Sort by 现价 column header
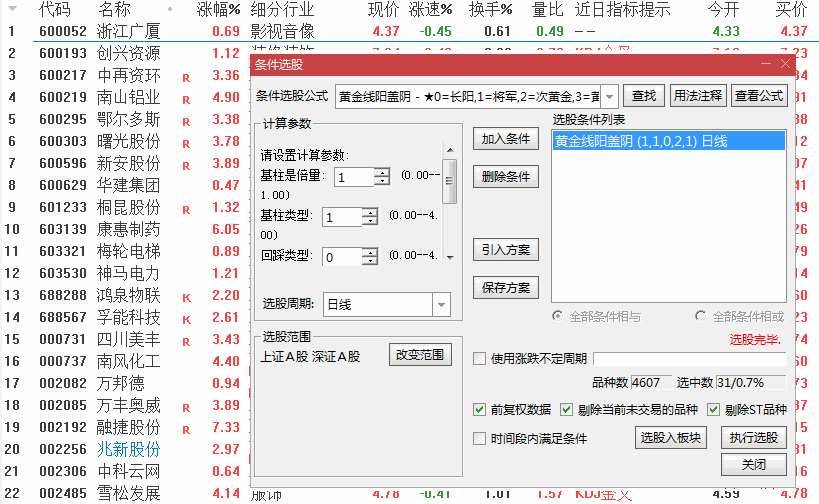The height and width of the screenshot is (504, 819). pyautogui.click(x=383, y=9)
